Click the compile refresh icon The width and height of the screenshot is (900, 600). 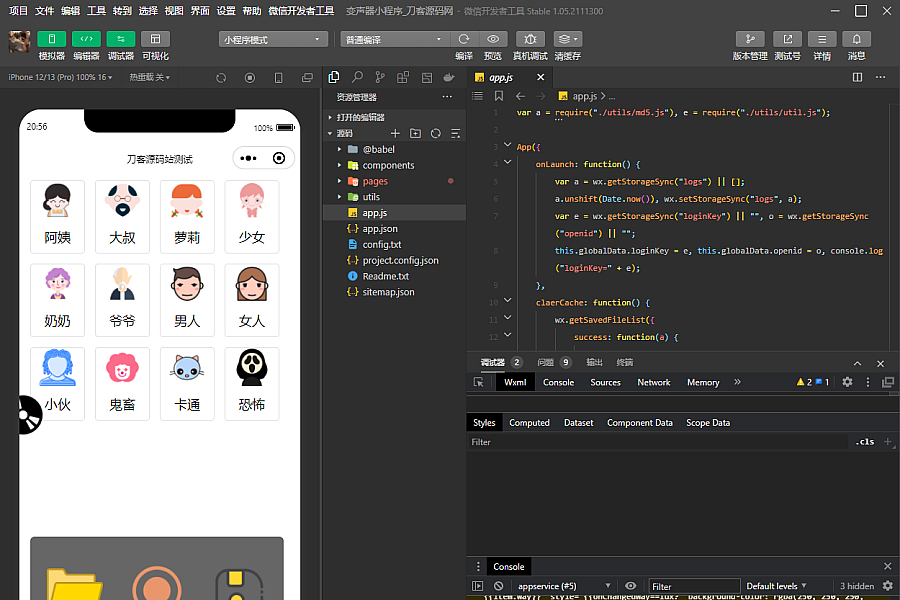coord(464,39)
